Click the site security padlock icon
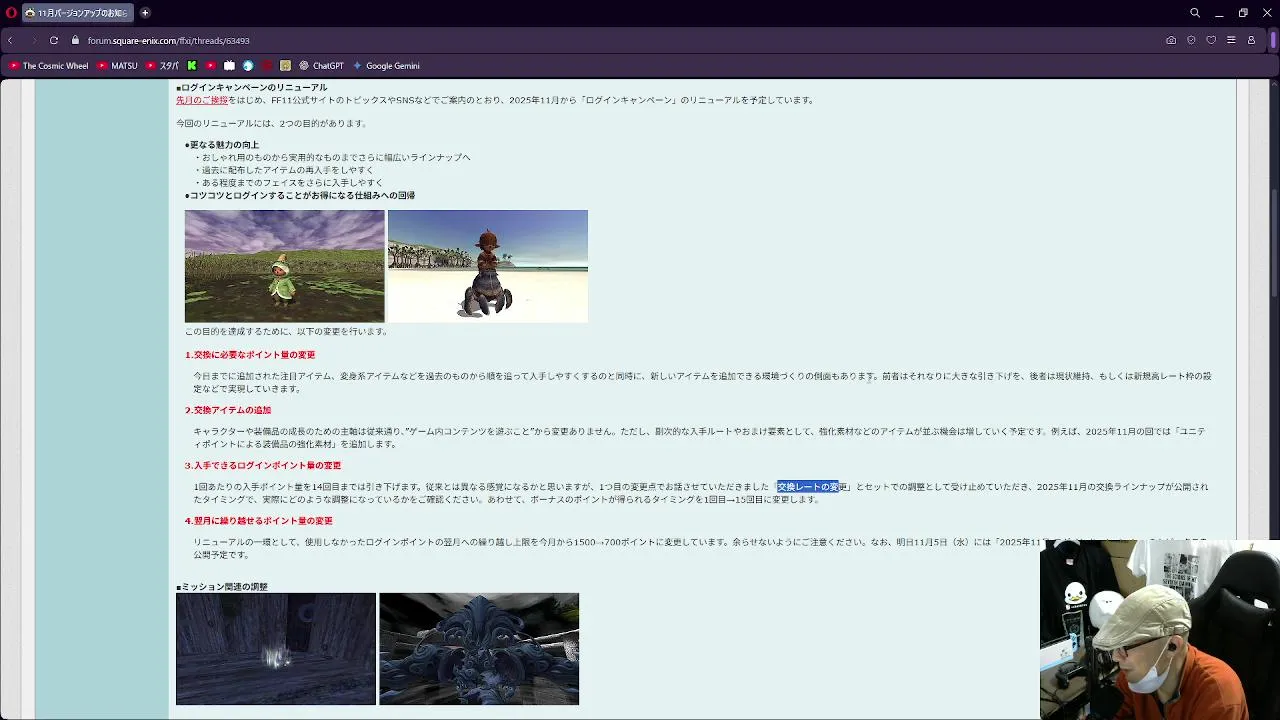Screen dimensions: 1280x720 (x=75, y=40)
